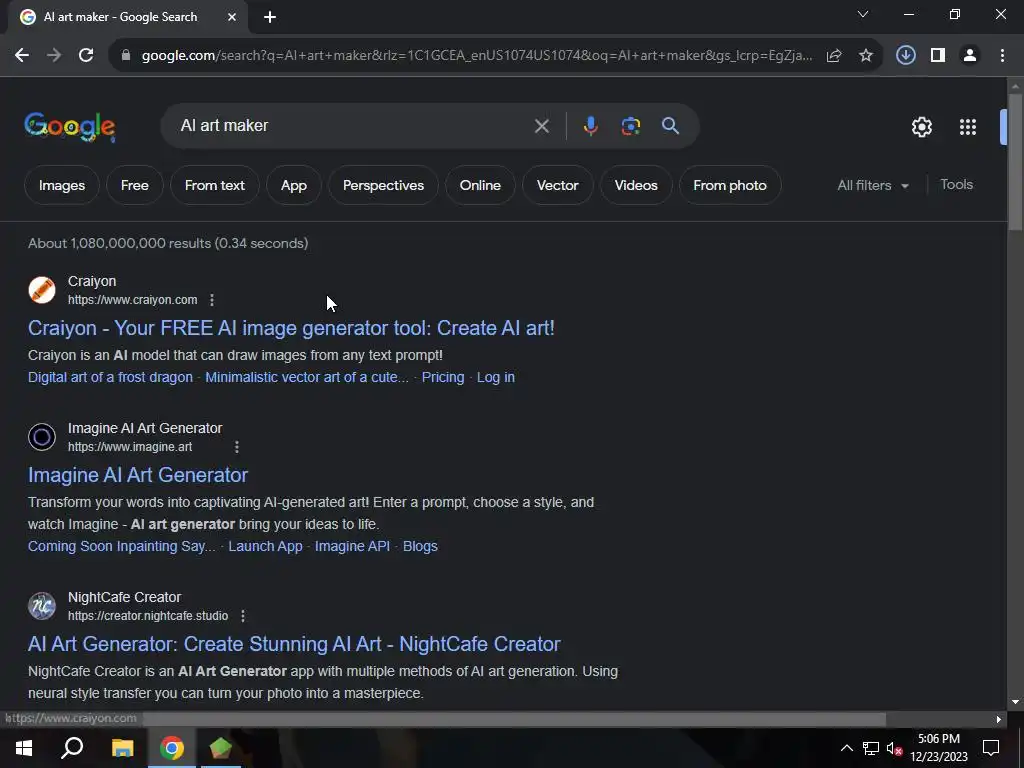Image resolution: width=1024 pixels, height=768 pixels.
Task: Open the Chrome side panel
Action: click(938, 56)
